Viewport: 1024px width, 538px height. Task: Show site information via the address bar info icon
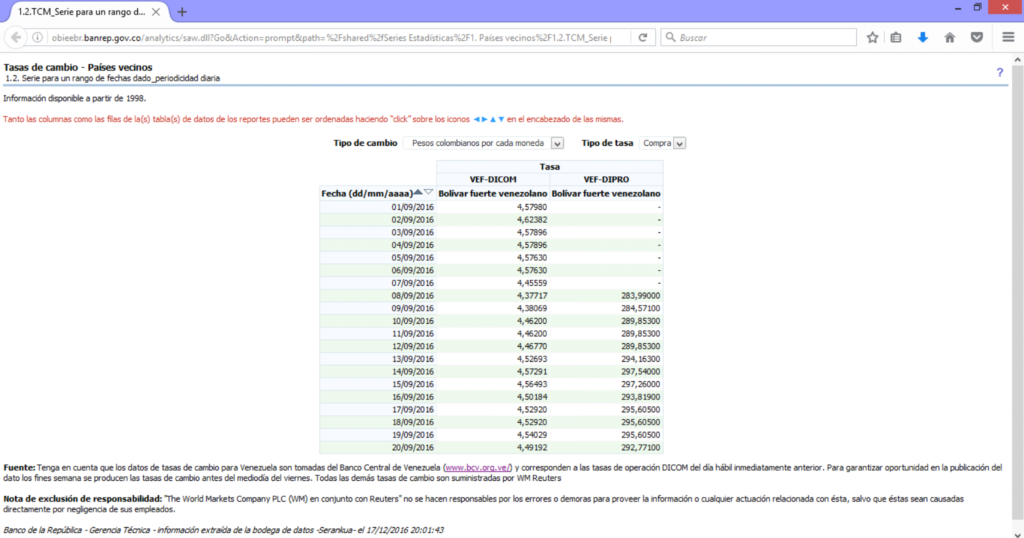[37, 37]
